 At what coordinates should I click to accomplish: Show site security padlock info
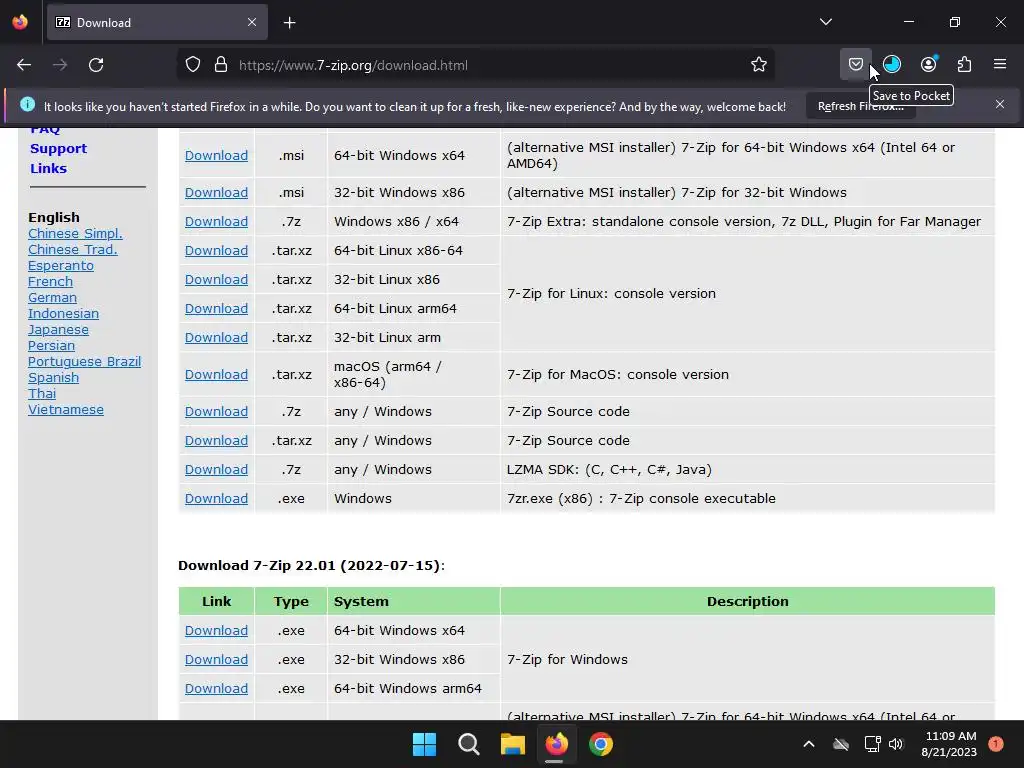coord(221,65)
